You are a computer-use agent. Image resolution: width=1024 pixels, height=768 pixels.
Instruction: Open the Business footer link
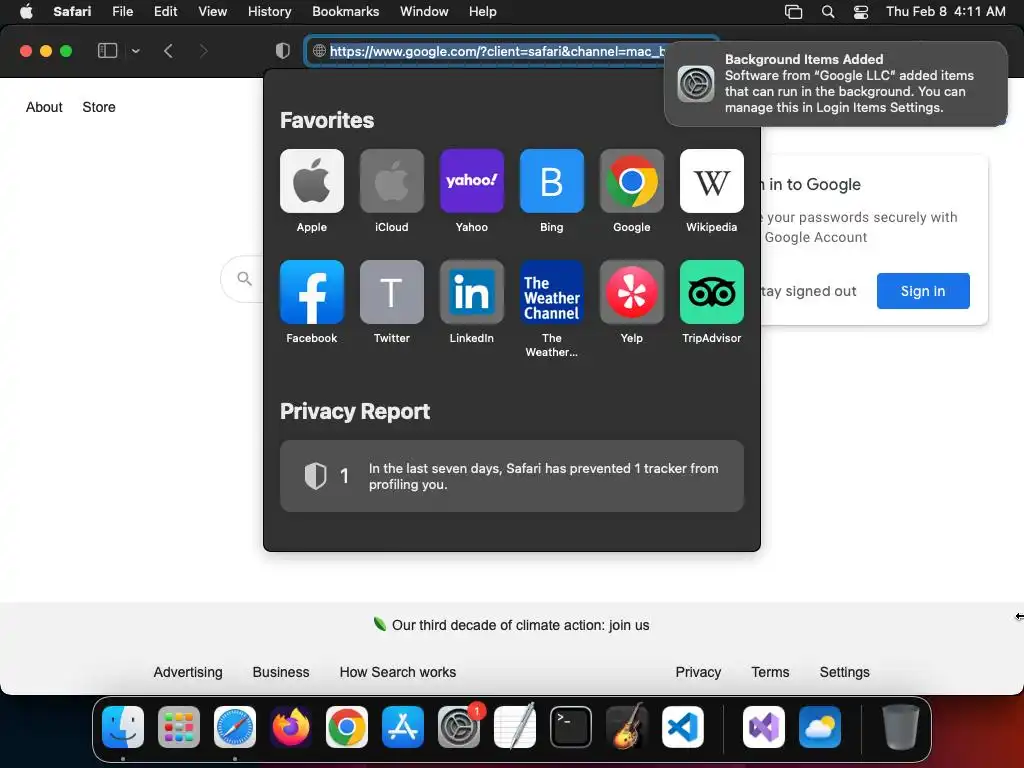point(281,672)
